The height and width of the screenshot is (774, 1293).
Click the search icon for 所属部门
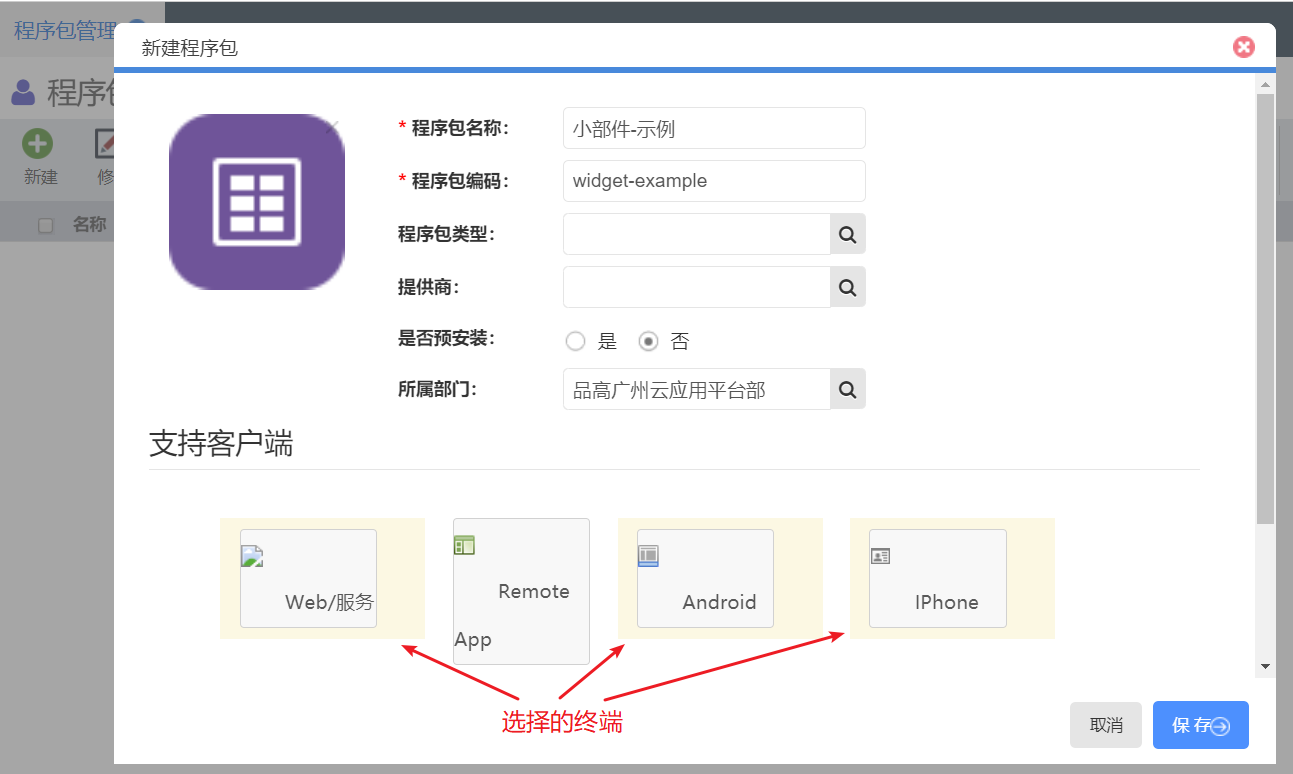pos(847,390)
